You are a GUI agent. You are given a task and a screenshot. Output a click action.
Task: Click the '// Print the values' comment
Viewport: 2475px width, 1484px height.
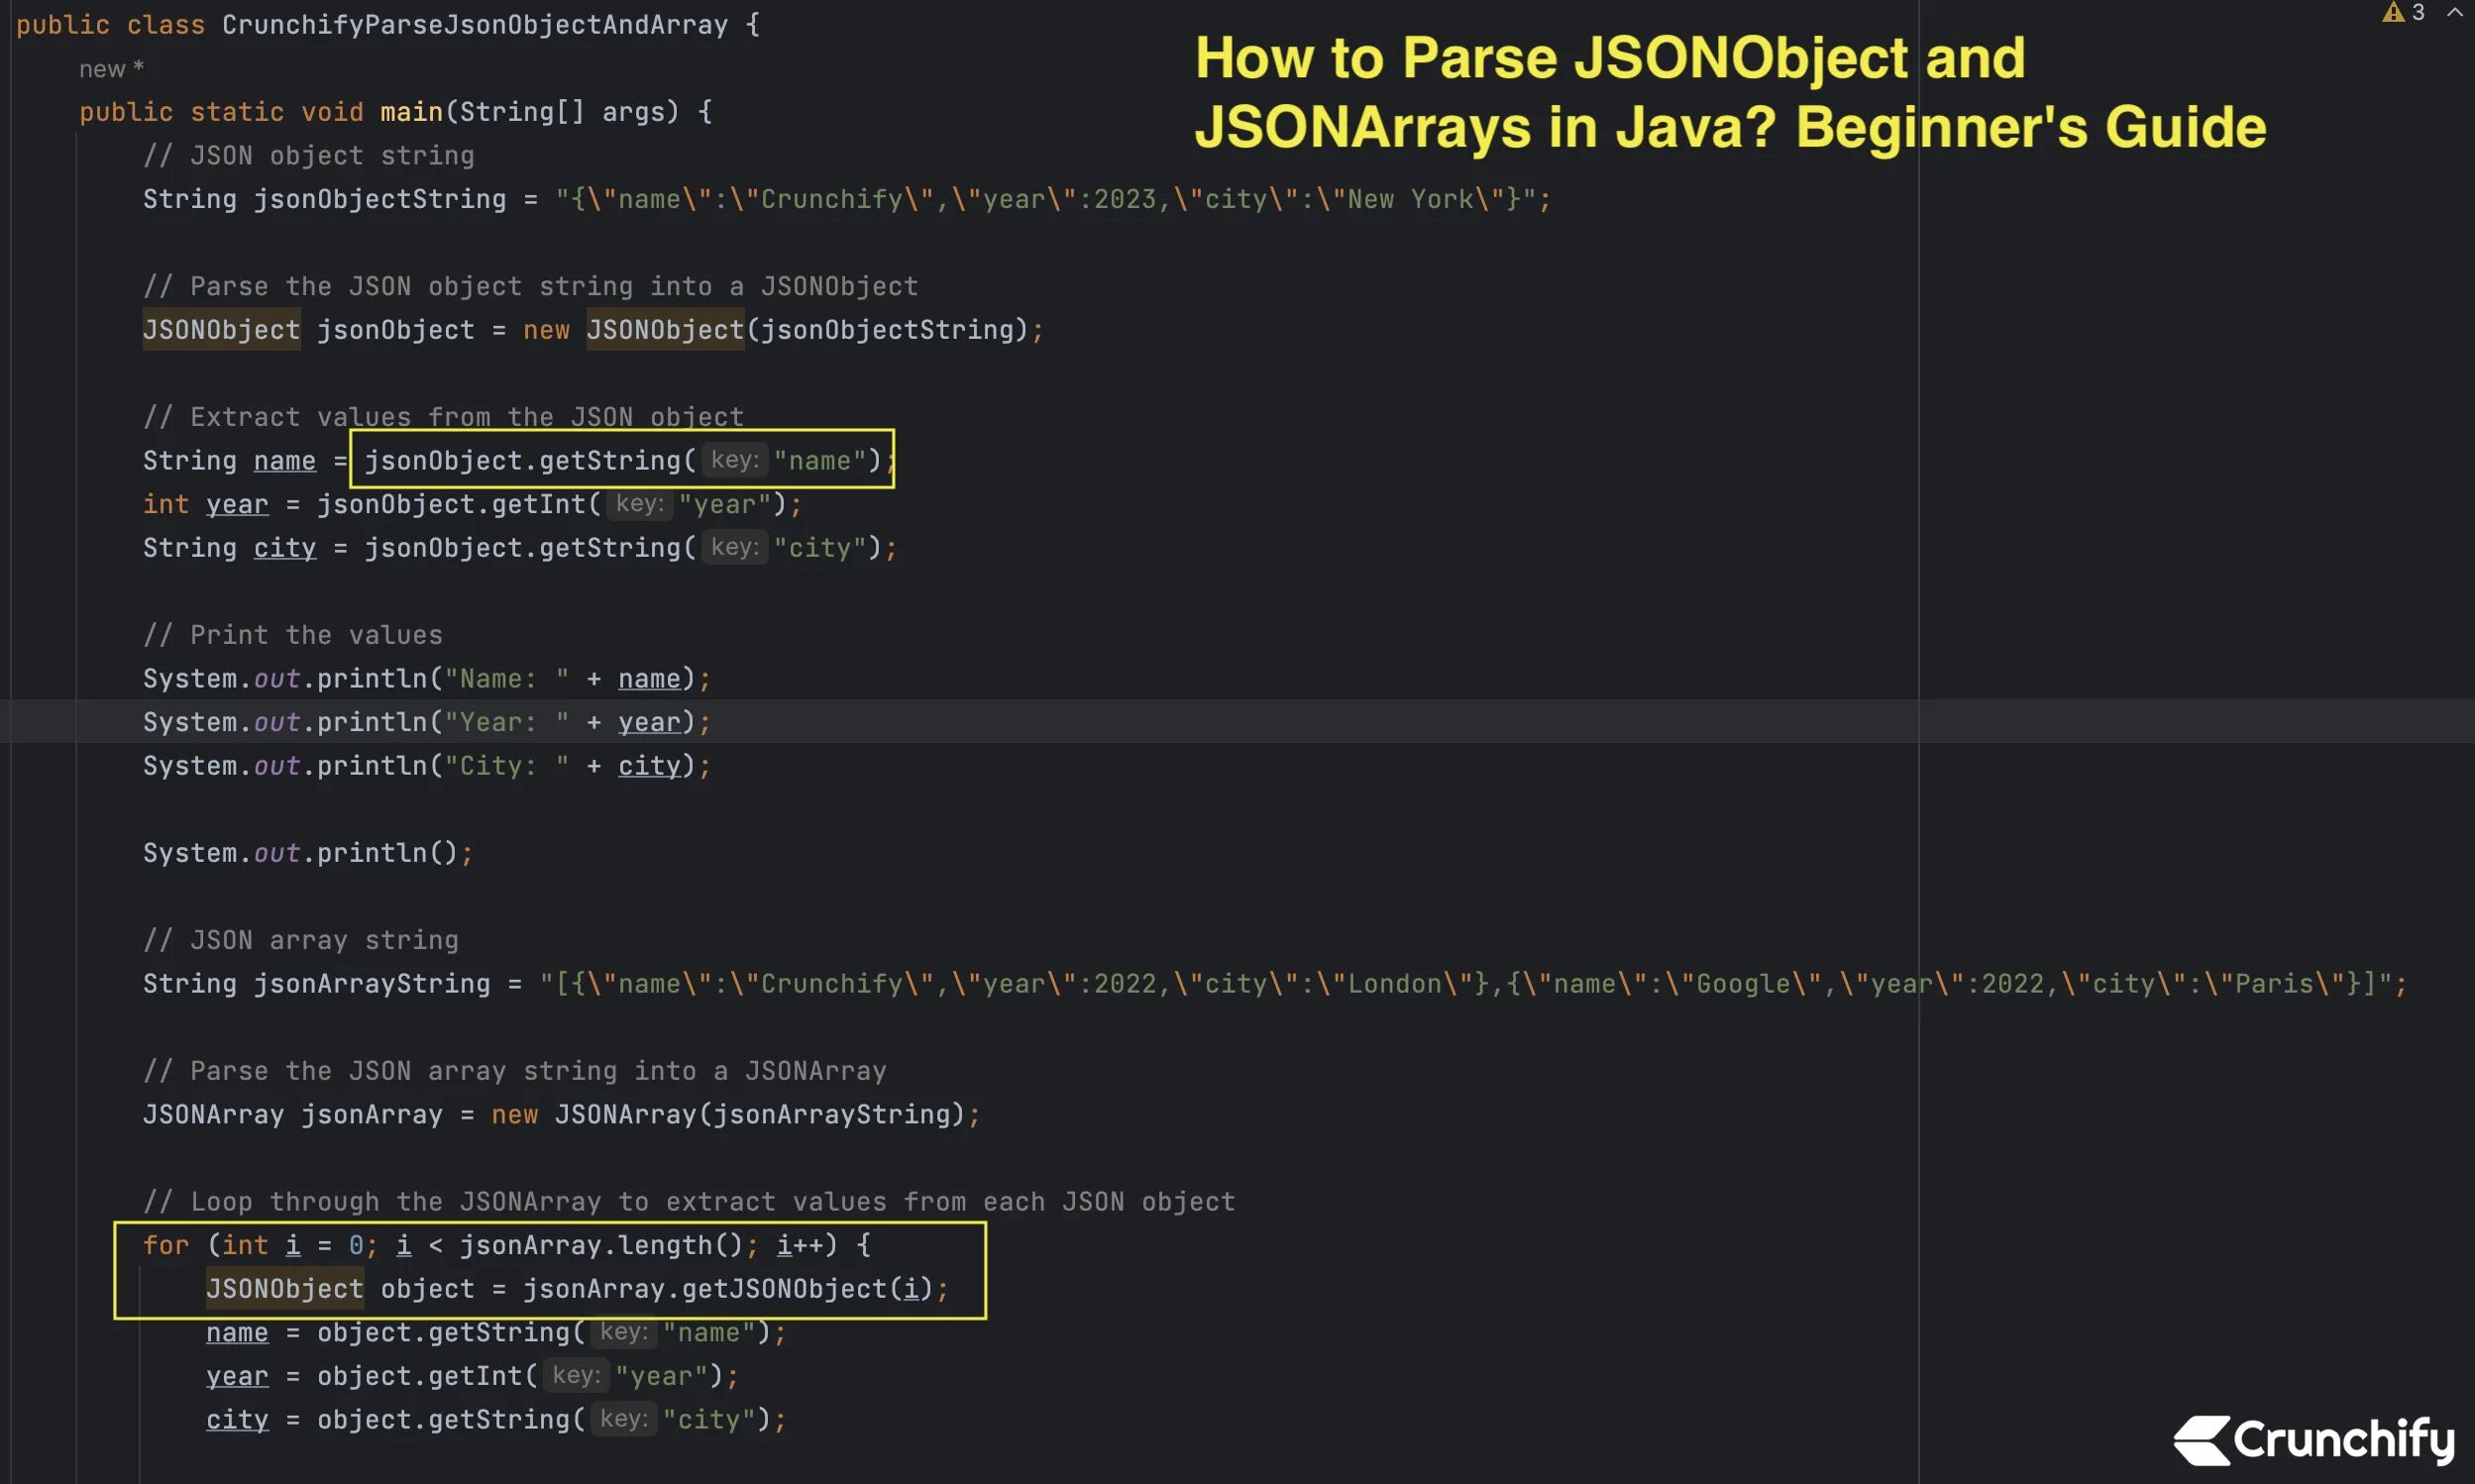[x=292, y=635]
